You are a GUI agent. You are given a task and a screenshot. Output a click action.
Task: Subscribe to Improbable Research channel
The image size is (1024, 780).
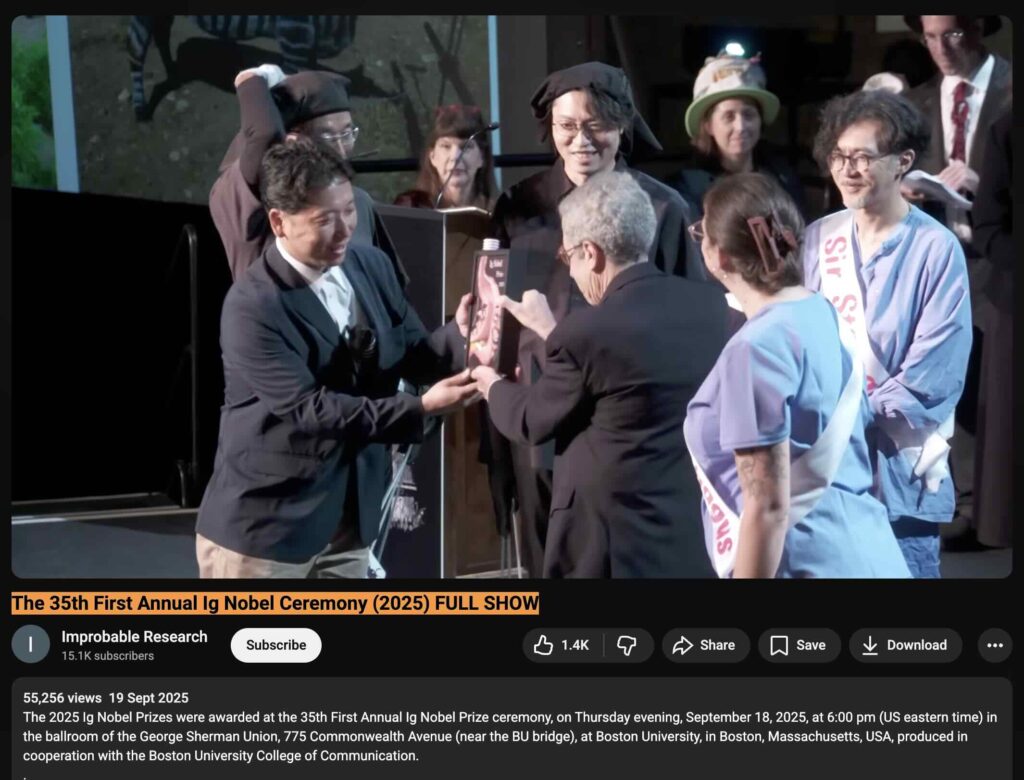[276, 645]
